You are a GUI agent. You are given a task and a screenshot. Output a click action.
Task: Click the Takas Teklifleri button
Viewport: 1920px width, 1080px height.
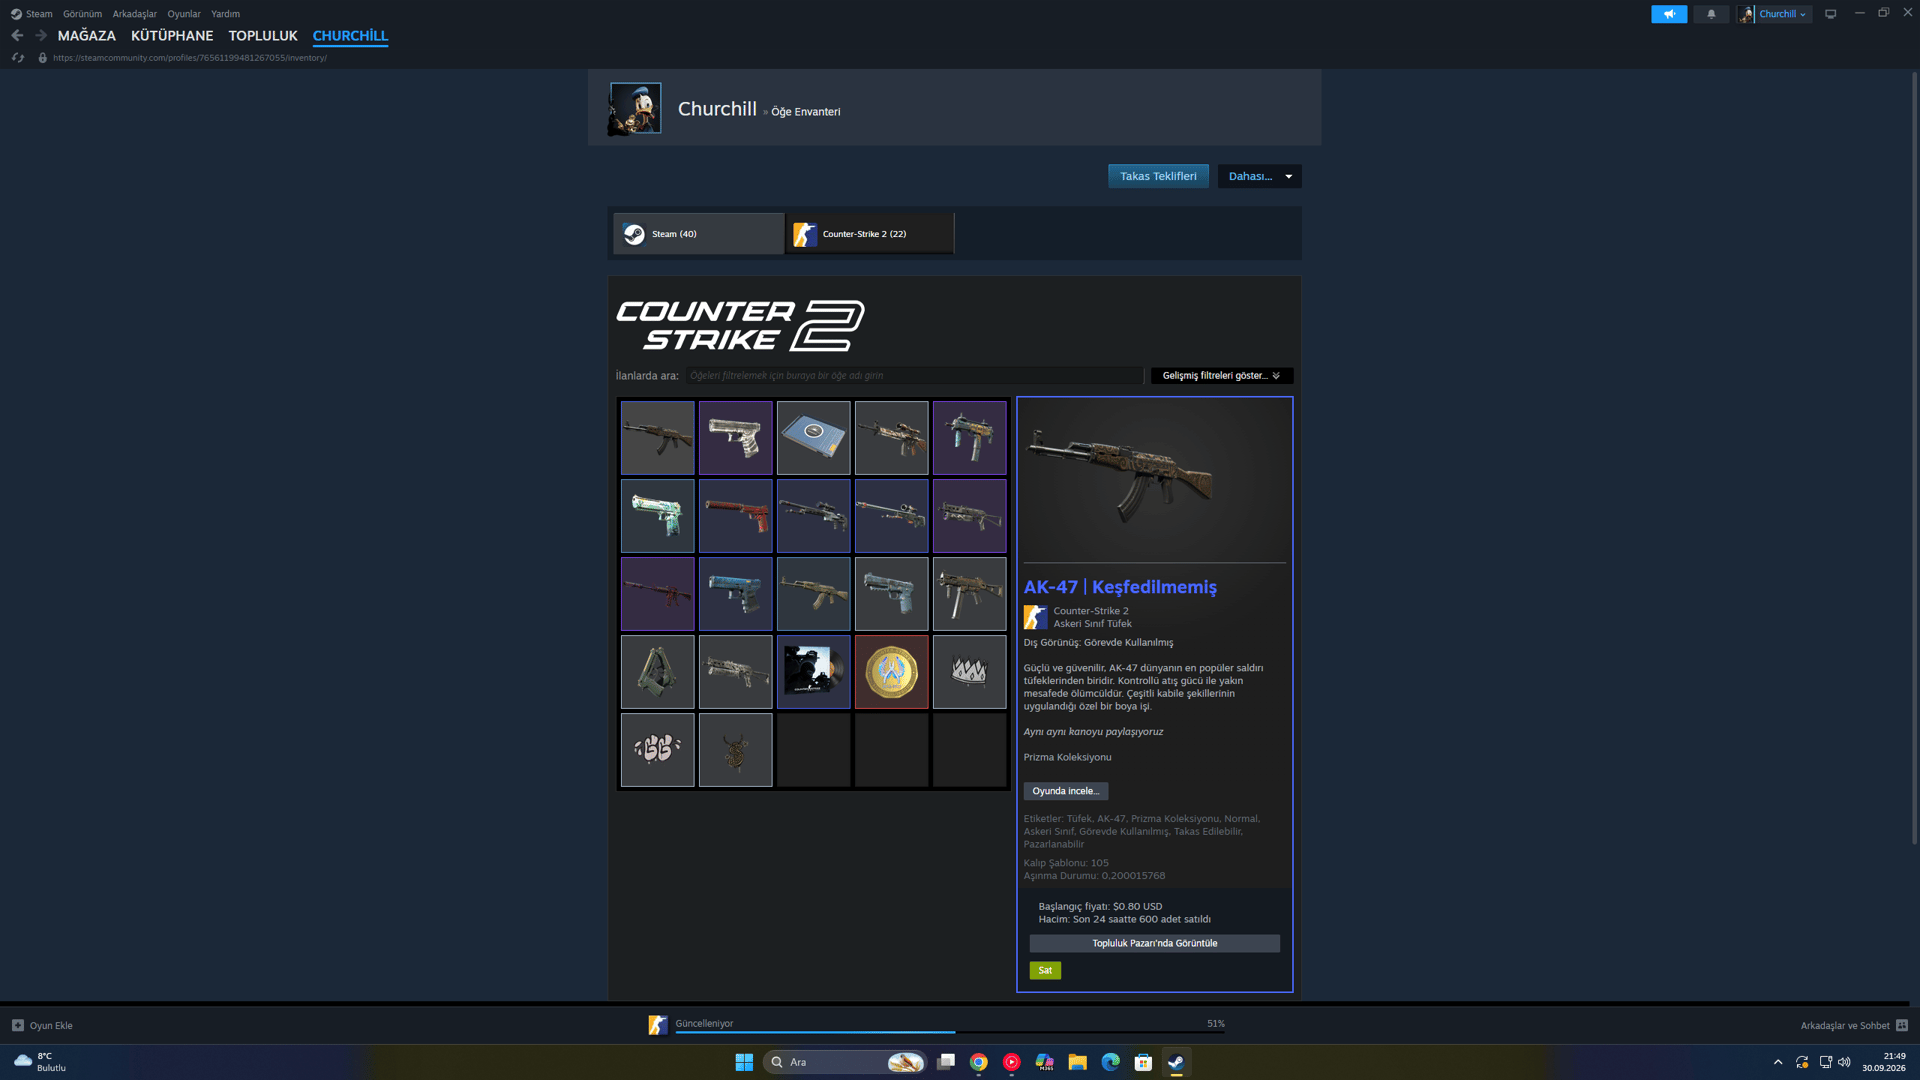(x=1158, y=176)
